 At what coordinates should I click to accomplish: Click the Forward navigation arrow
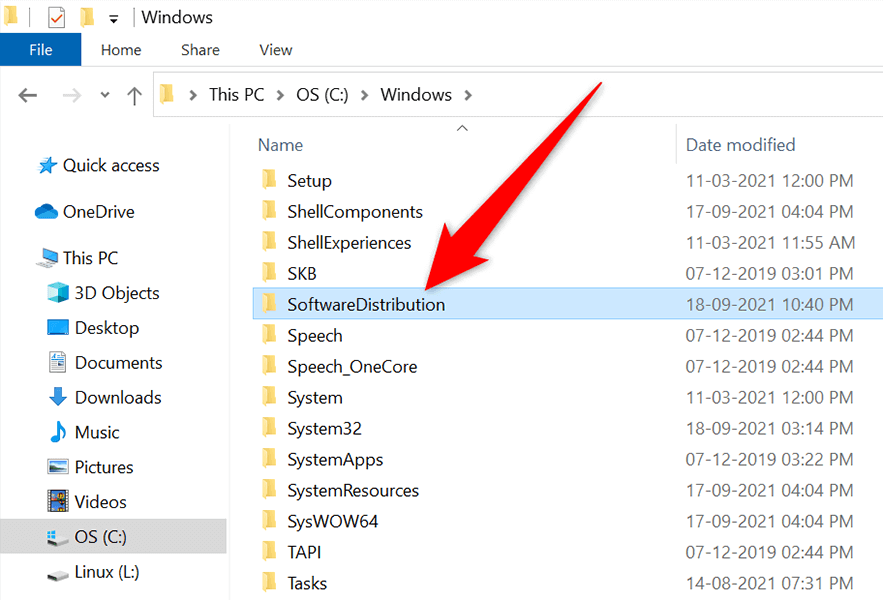point(72,95)
